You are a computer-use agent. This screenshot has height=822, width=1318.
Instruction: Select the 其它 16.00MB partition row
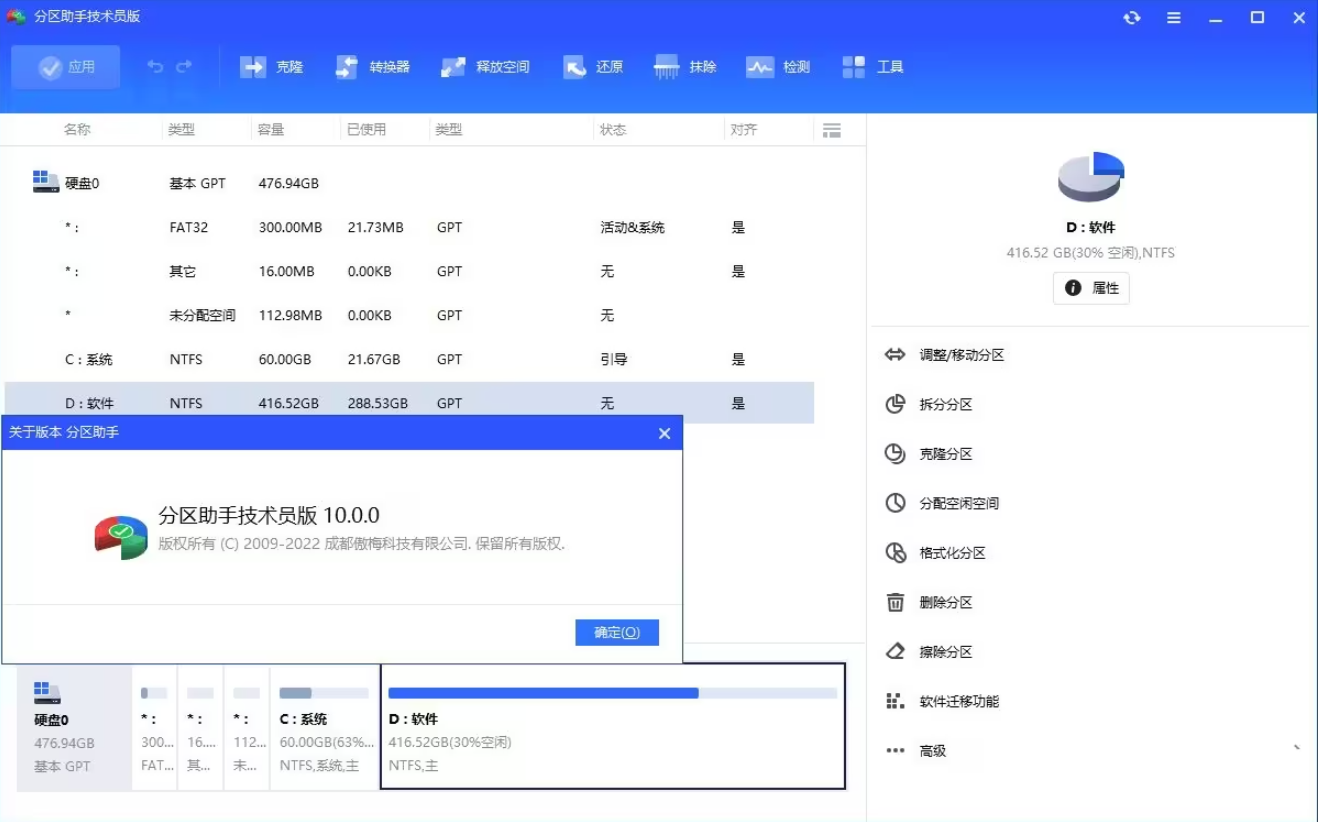coord(409,271)
